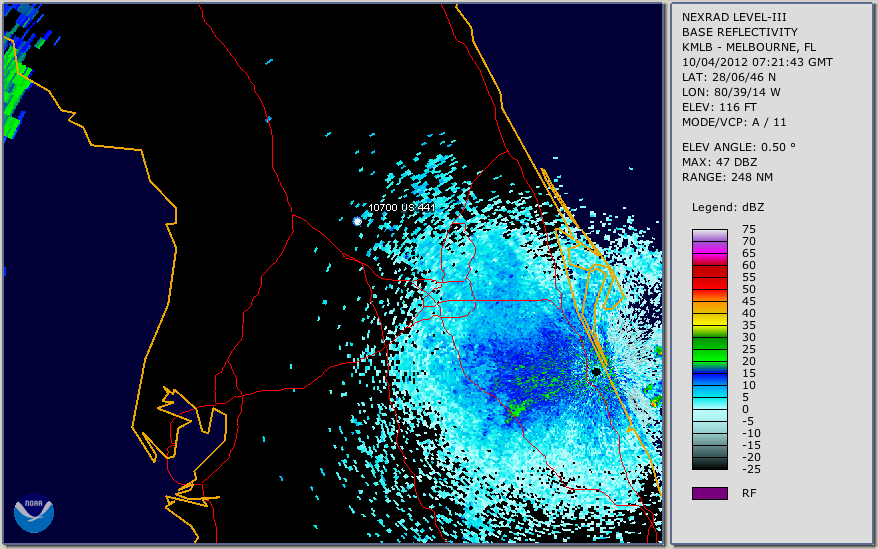Click the "NEXRAD LEVEL-III" title text

click(x=734, y=17)
